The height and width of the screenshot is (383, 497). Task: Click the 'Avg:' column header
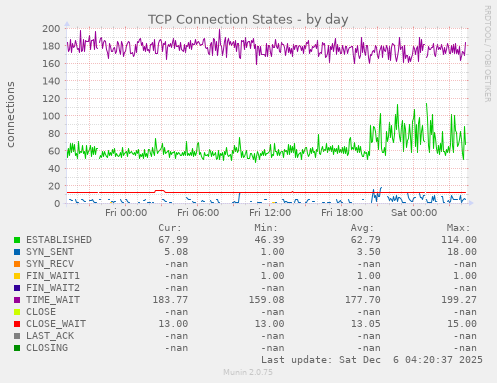click(362, 228)
